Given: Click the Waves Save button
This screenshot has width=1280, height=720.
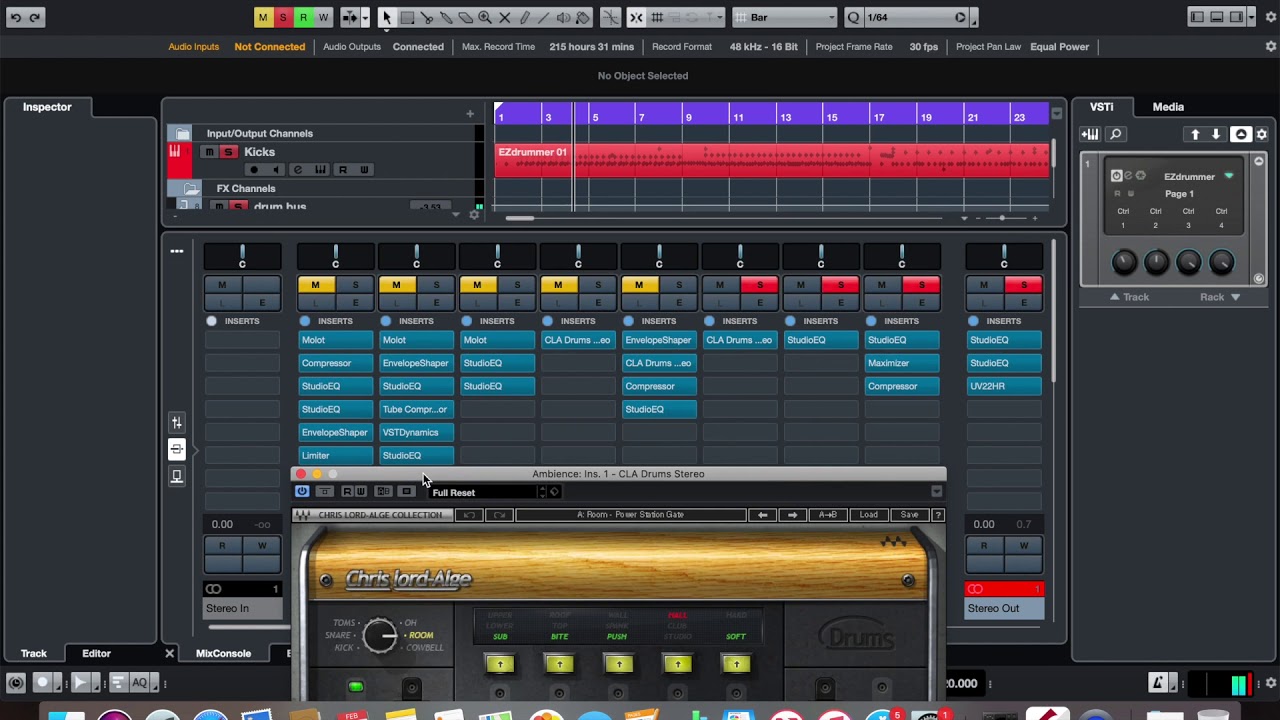Looking at the screenshot, I should [x=909, y=515].
